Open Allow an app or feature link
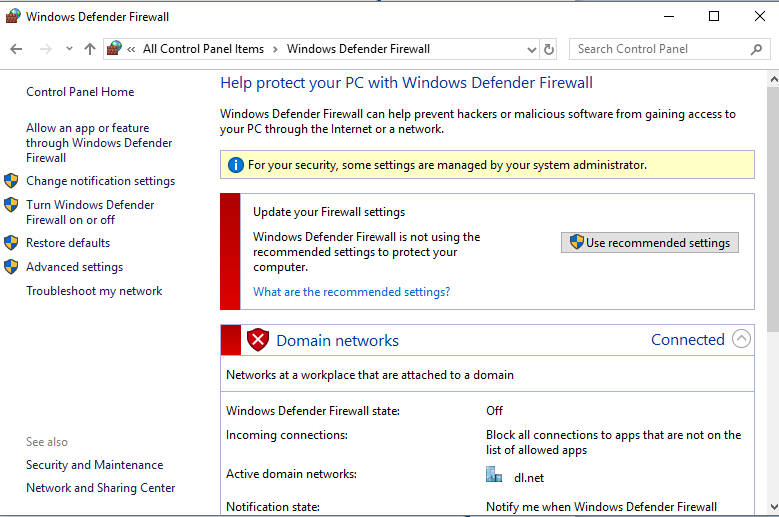The width and height of the screenshot is (779, 517). pos(99,143)
